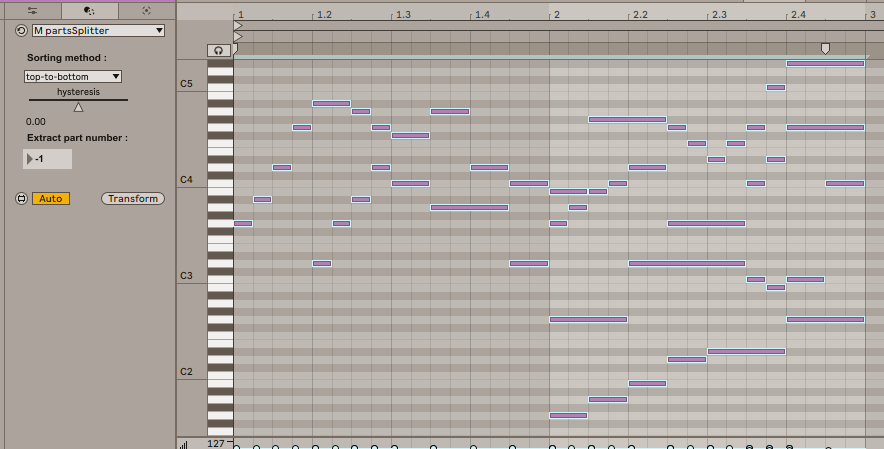
Task: Click the C5 label on piano roll
Action: click(187, 83)
